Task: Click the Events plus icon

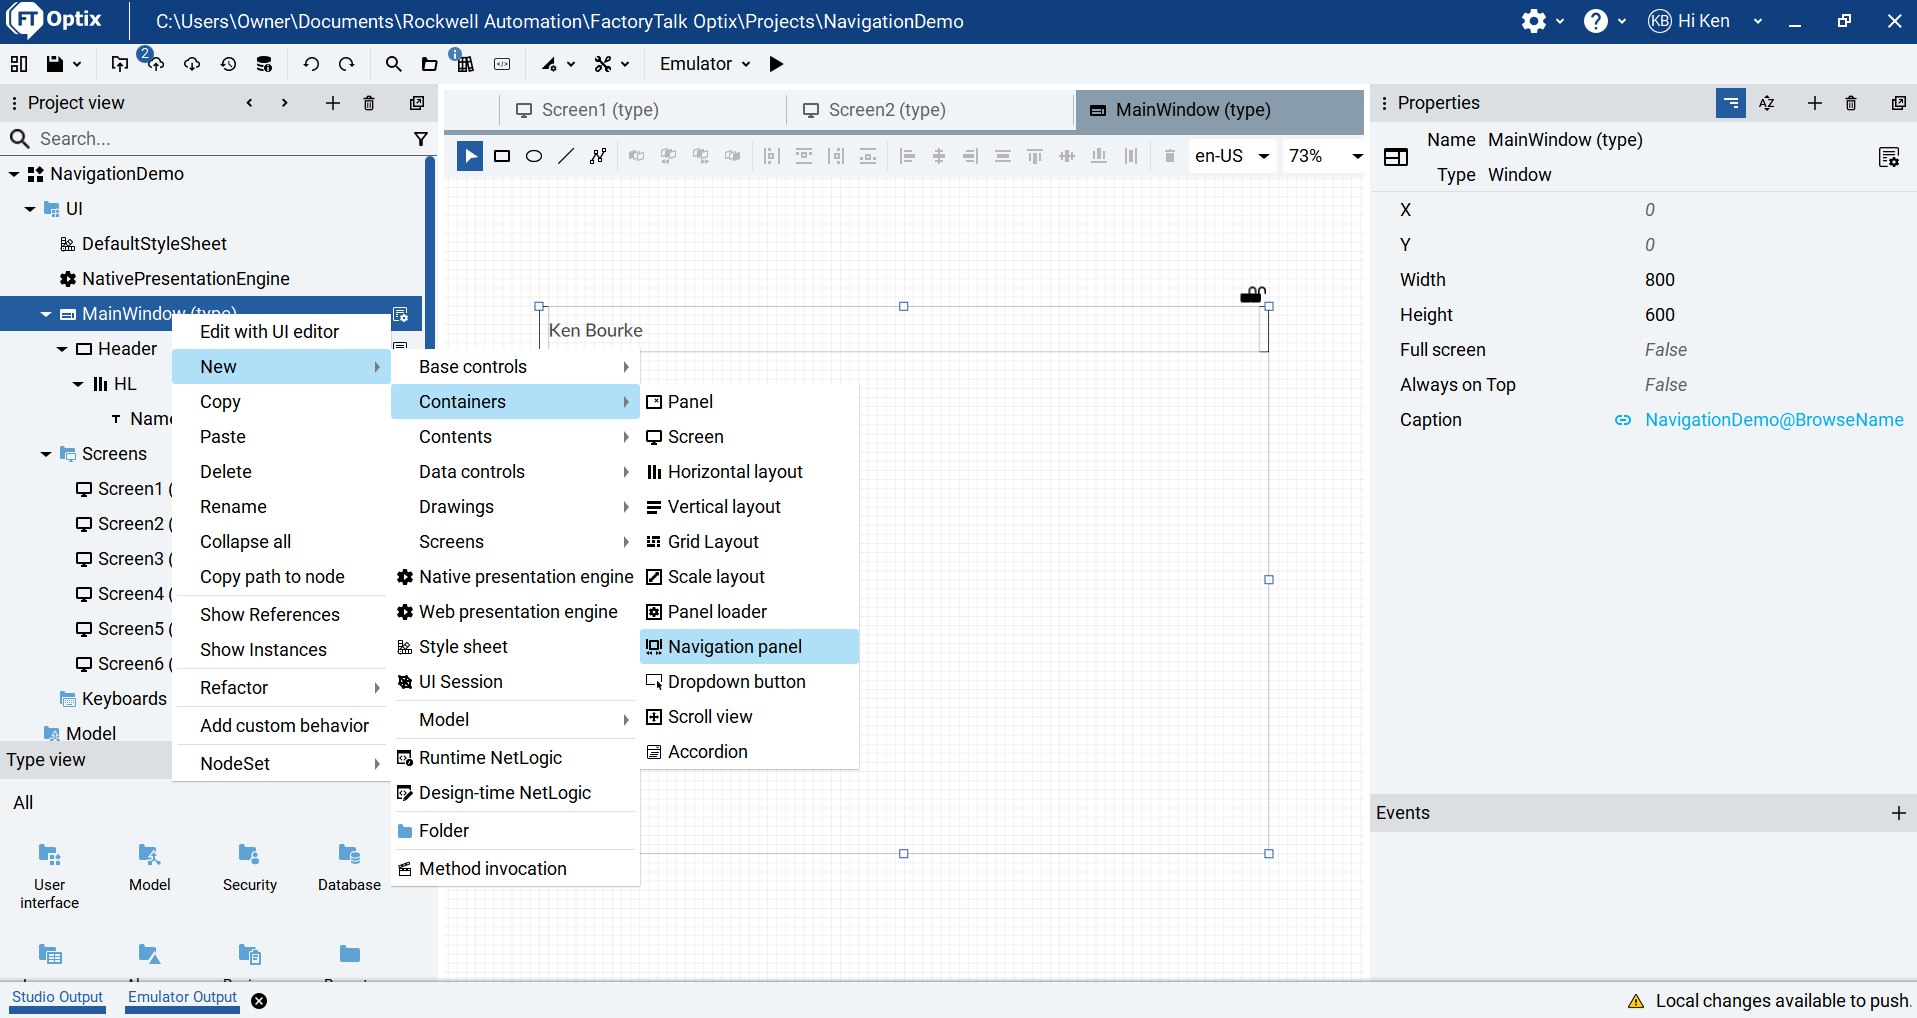Action: point(1899,813)
